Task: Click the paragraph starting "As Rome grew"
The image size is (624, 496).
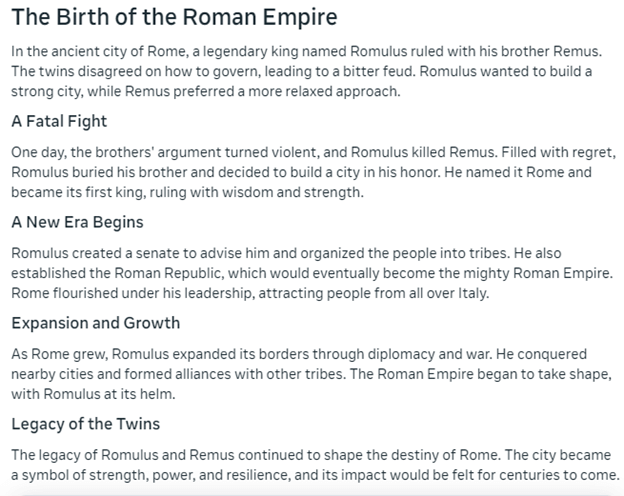Action: coord(300,374)
